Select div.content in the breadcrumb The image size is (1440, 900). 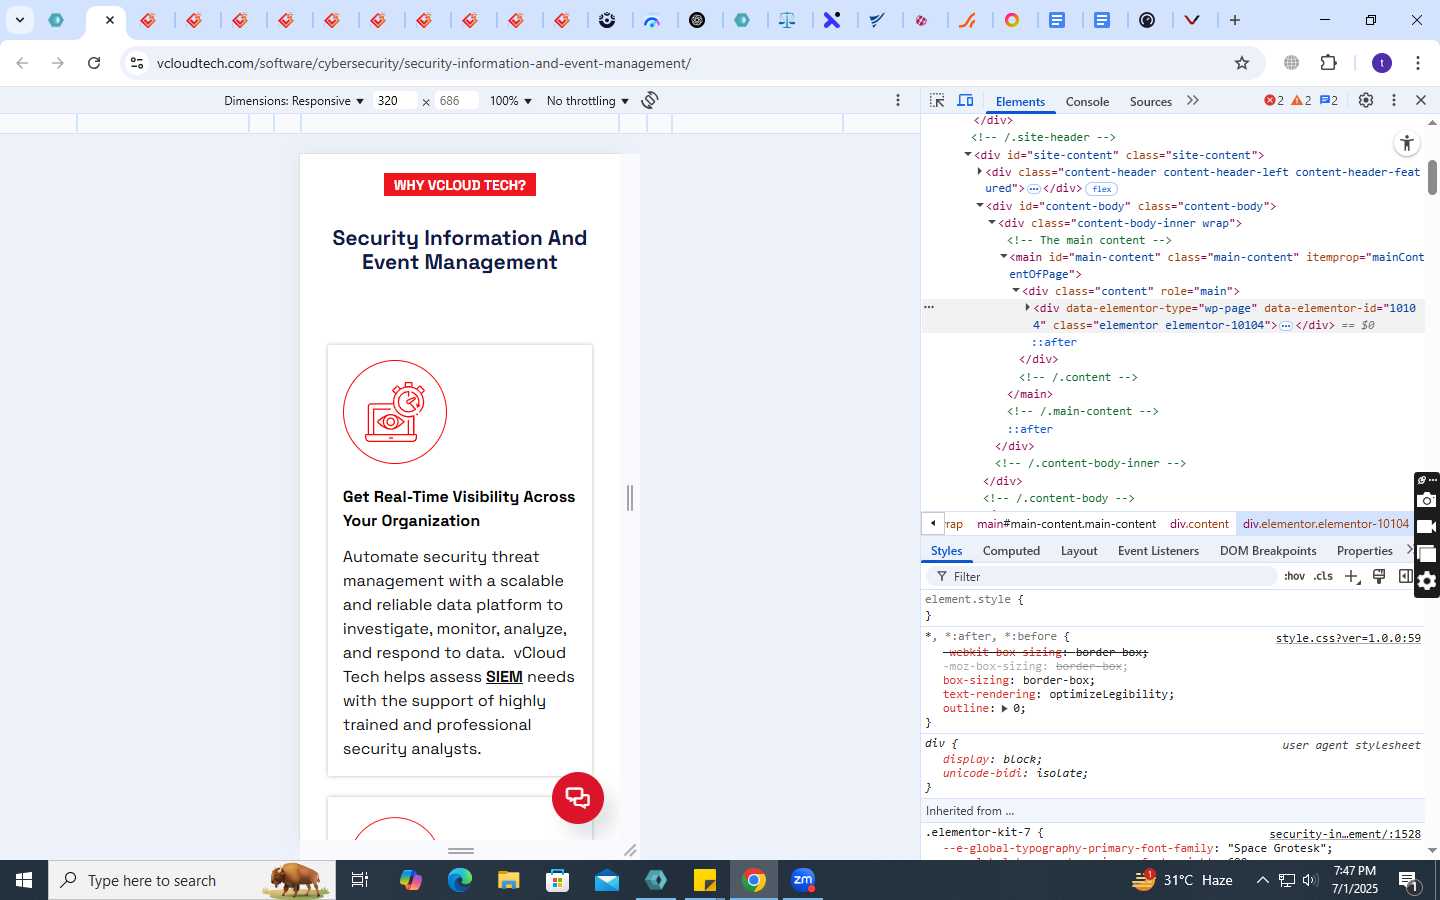1199,524
